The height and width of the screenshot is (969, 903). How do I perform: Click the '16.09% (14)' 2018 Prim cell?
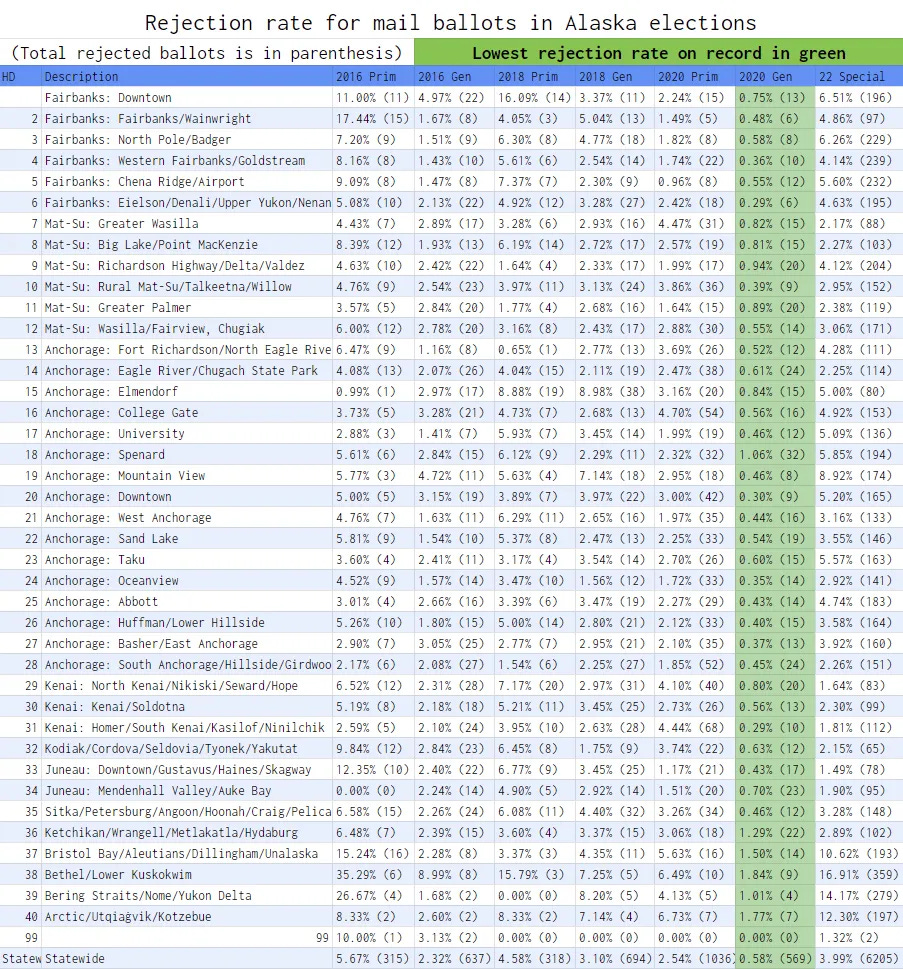point(535,98)
